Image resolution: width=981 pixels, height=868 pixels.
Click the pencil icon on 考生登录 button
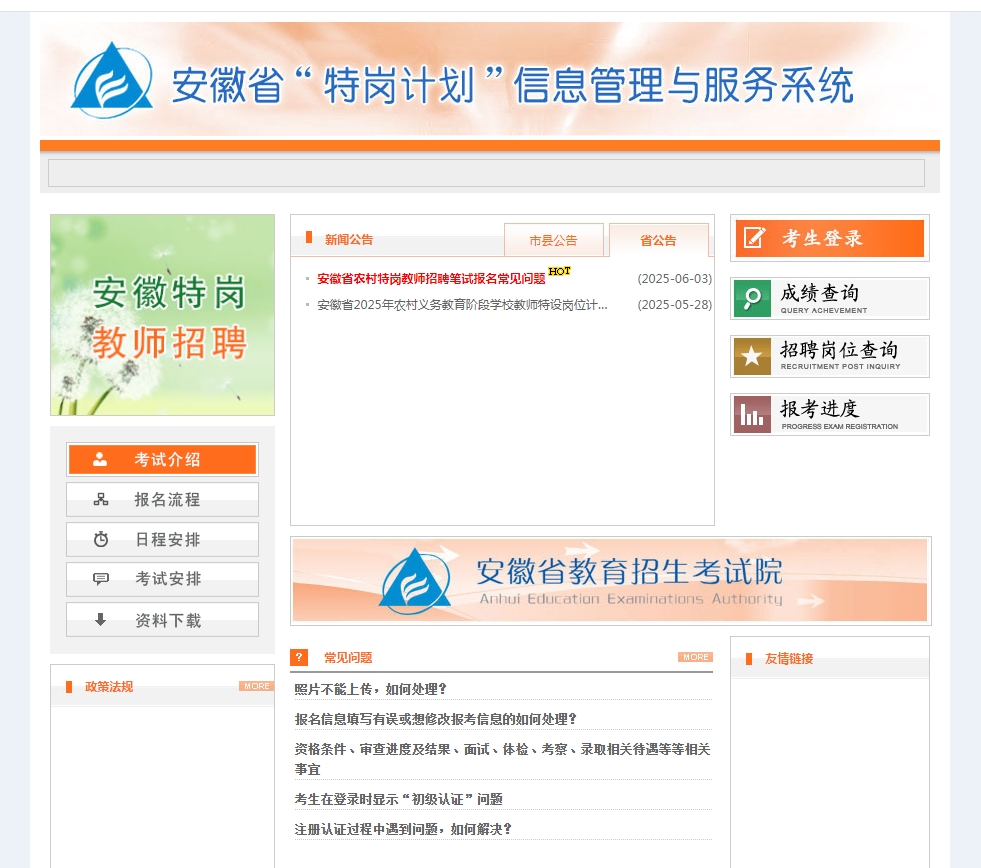tap(754, 238)
